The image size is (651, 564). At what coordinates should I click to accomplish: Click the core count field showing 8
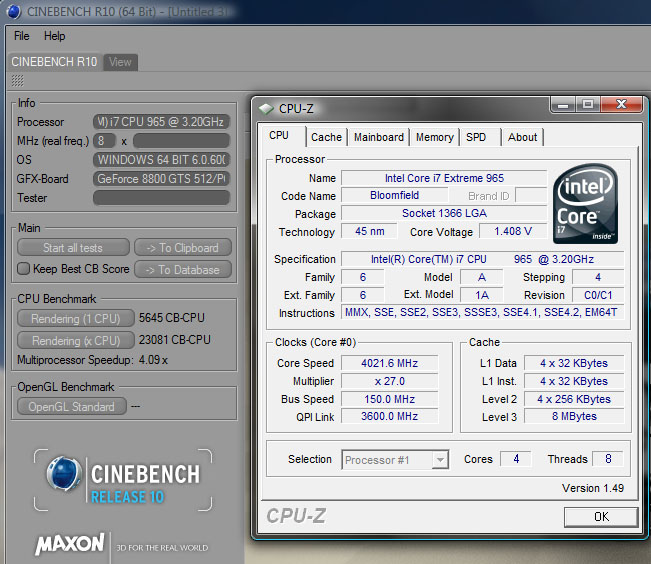(104, 141)
